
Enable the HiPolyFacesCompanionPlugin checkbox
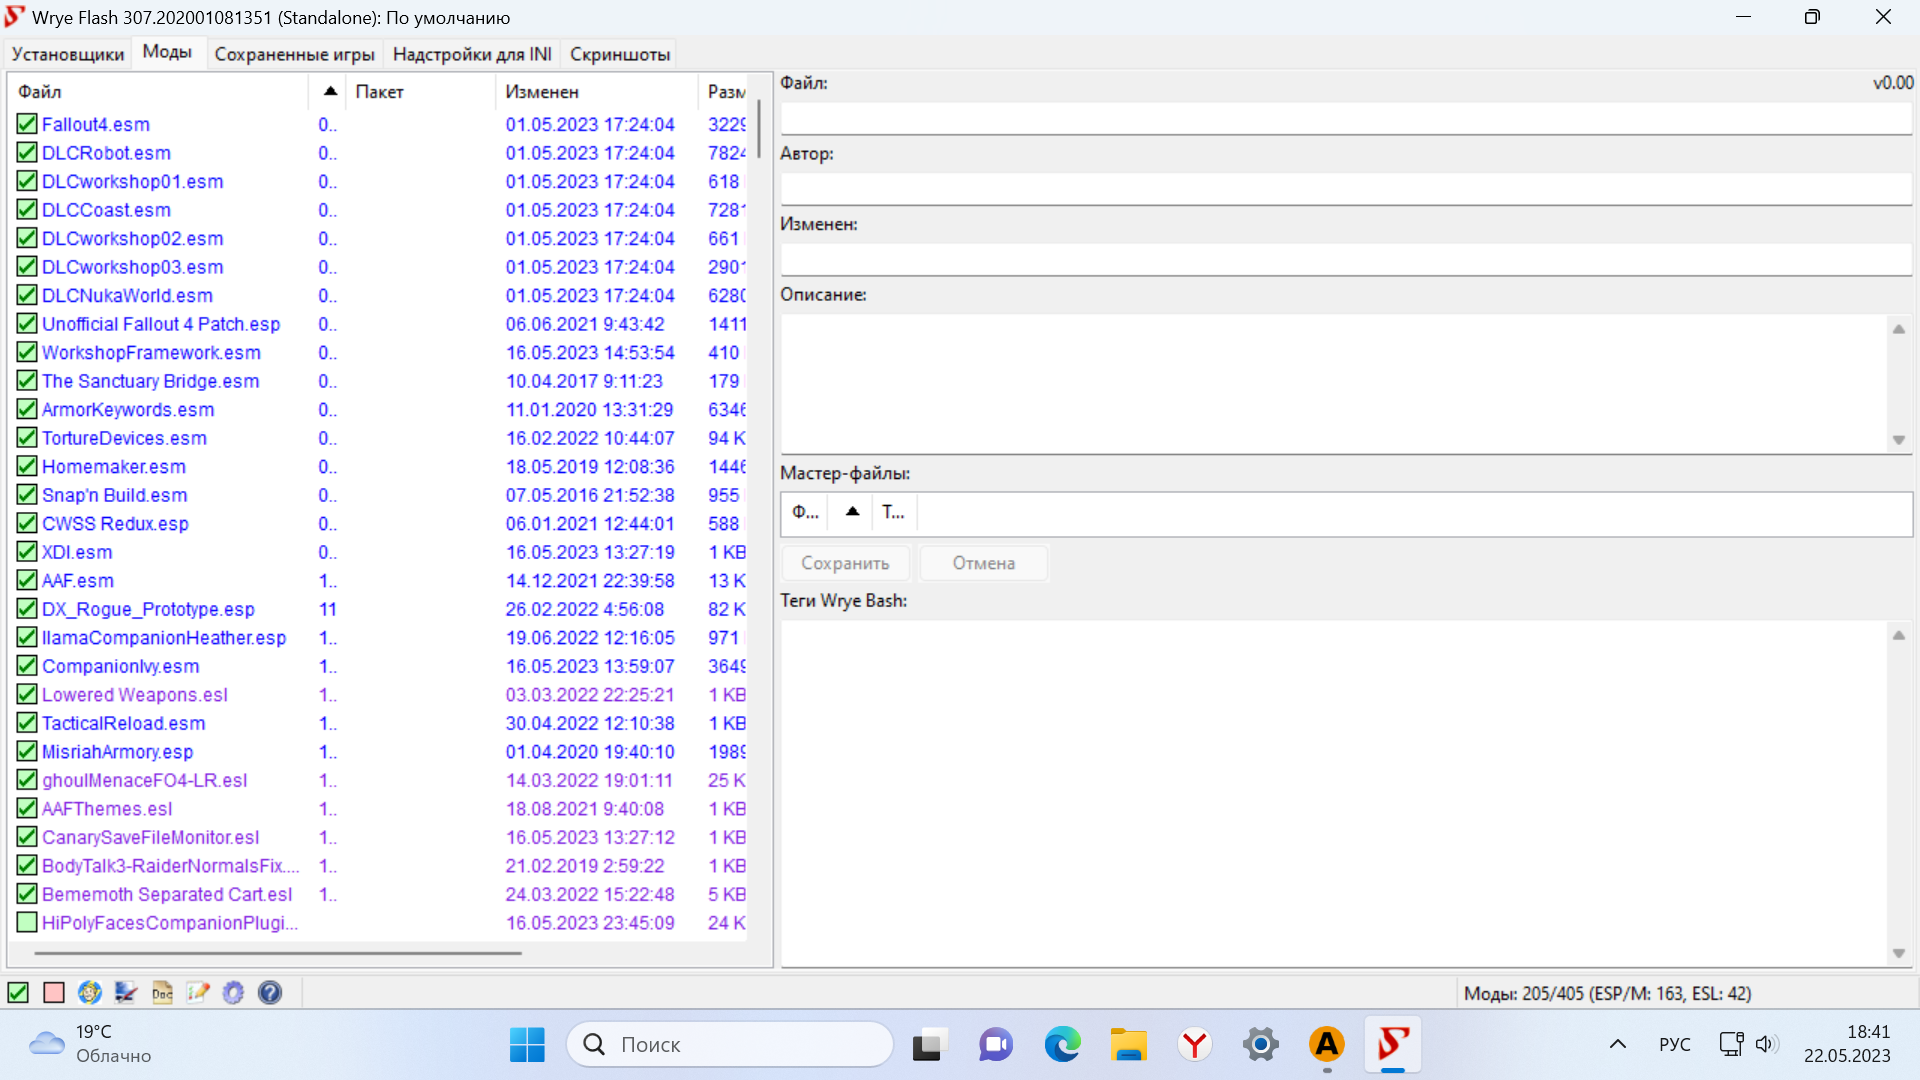point(27,922)
